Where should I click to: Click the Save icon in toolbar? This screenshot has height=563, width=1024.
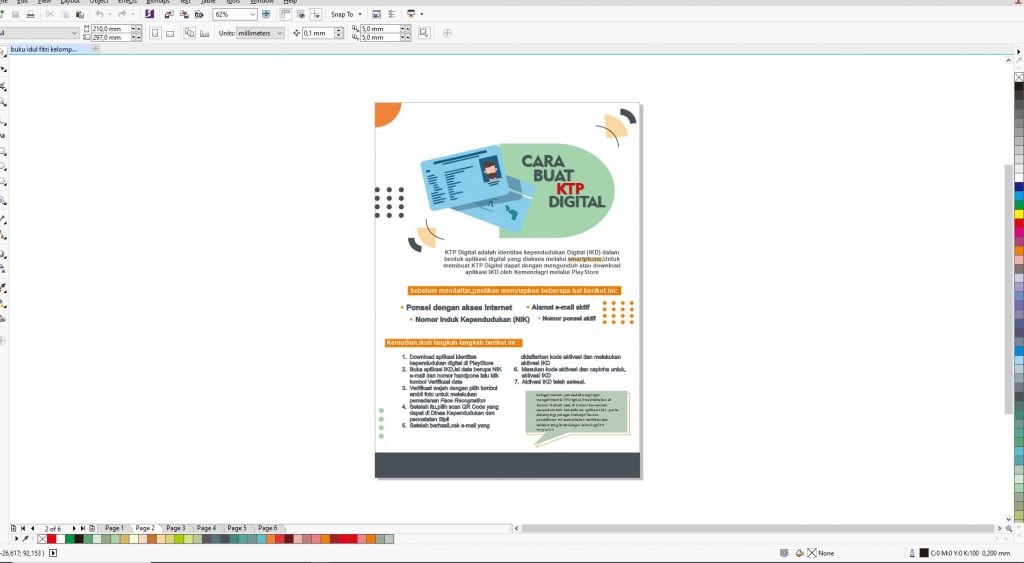pos(16,14)
